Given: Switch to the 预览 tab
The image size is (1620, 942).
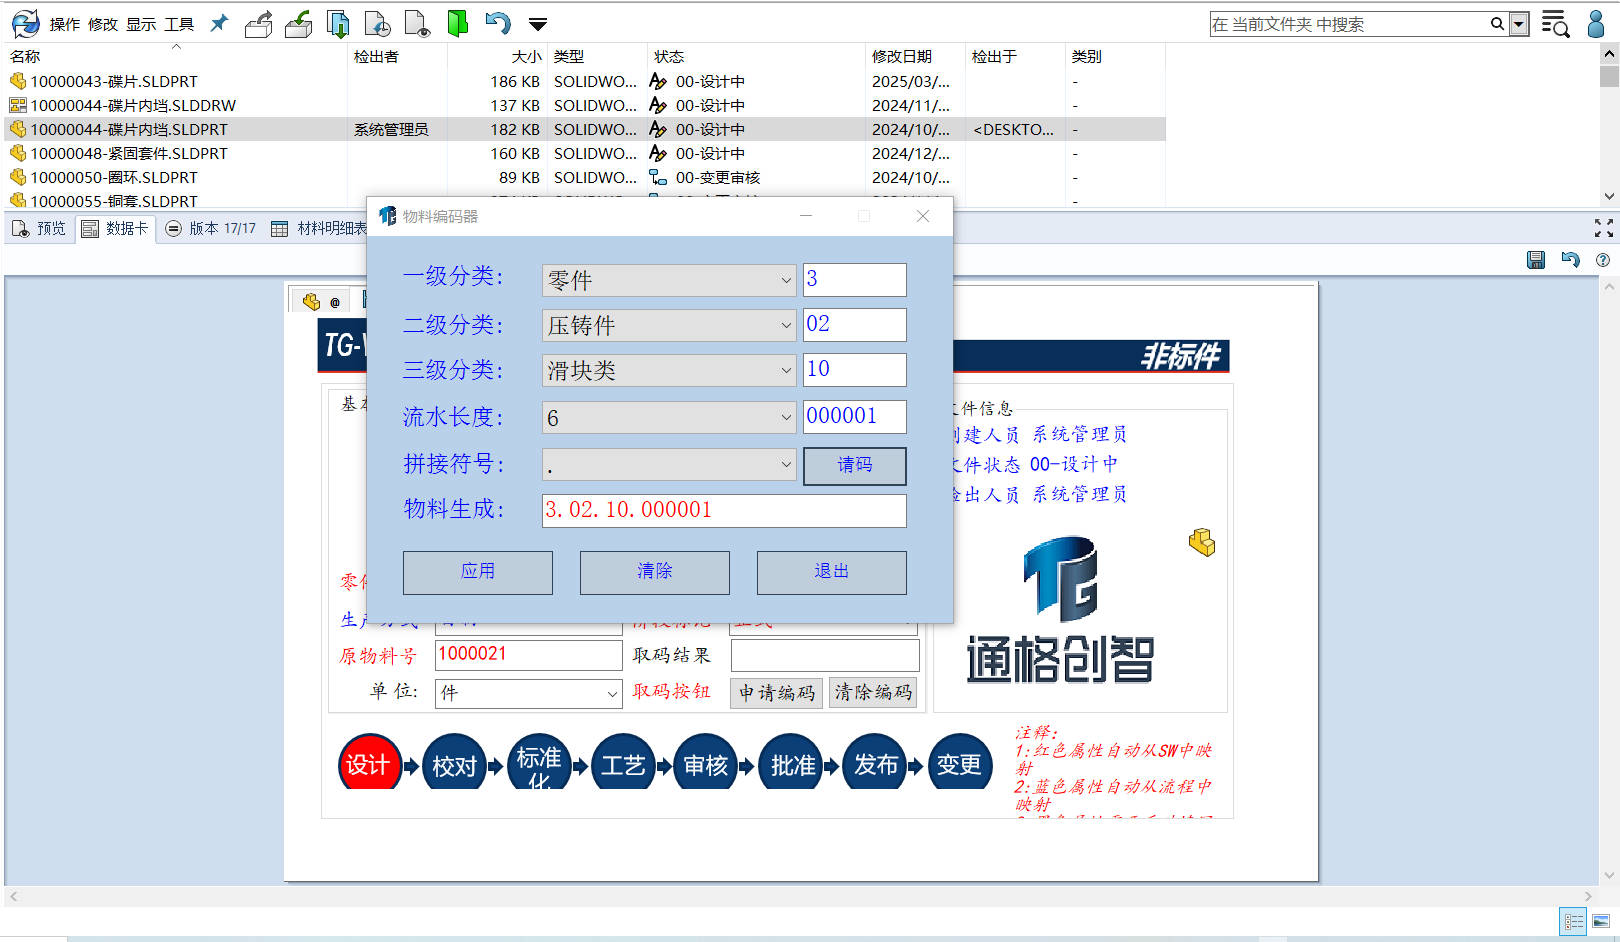Looking at the screenshot, I should [40, 229].
